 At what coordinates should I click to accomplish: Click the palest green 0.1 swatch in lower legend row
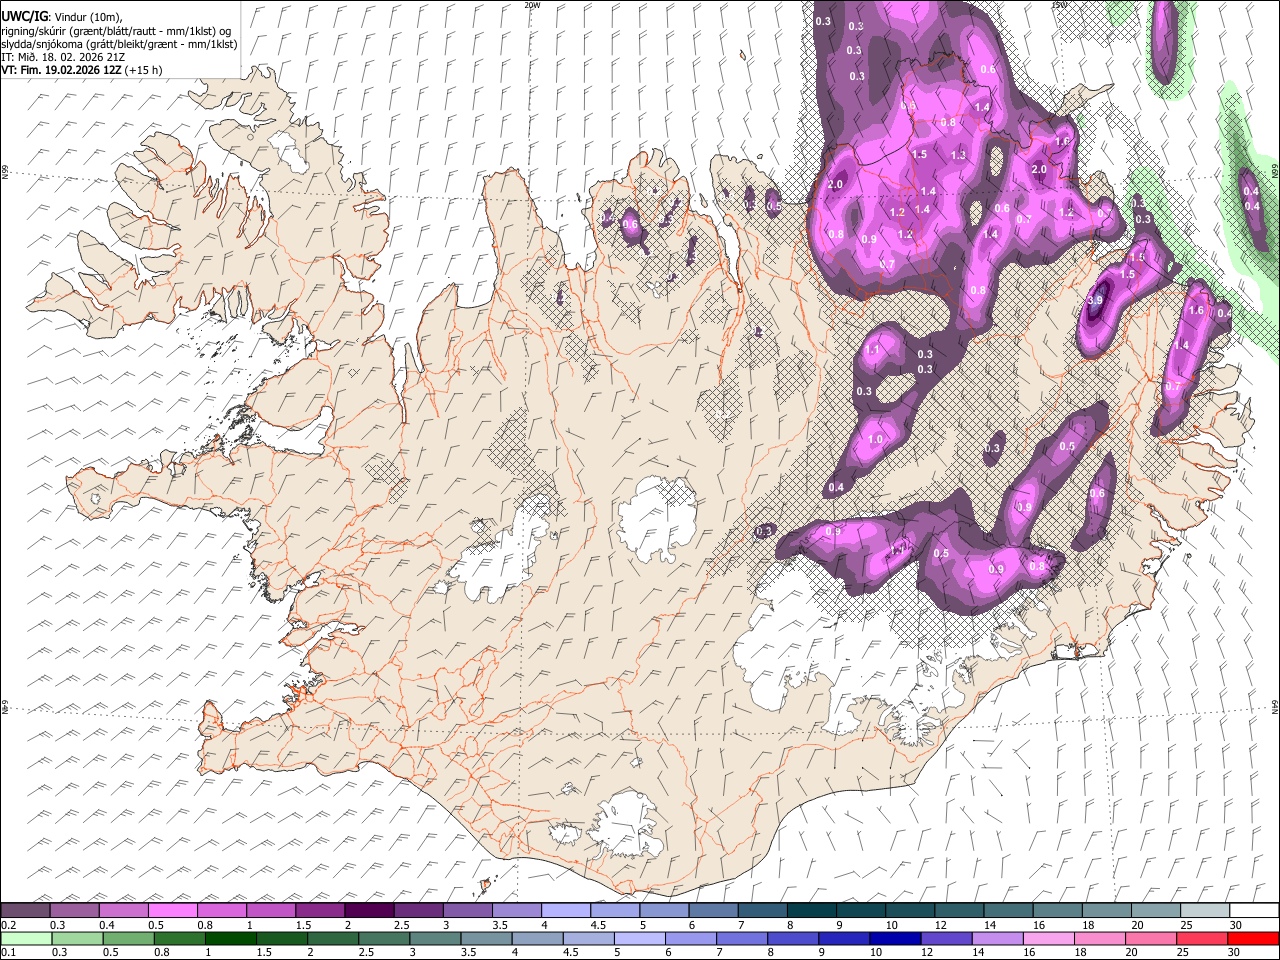click(26, 938)
